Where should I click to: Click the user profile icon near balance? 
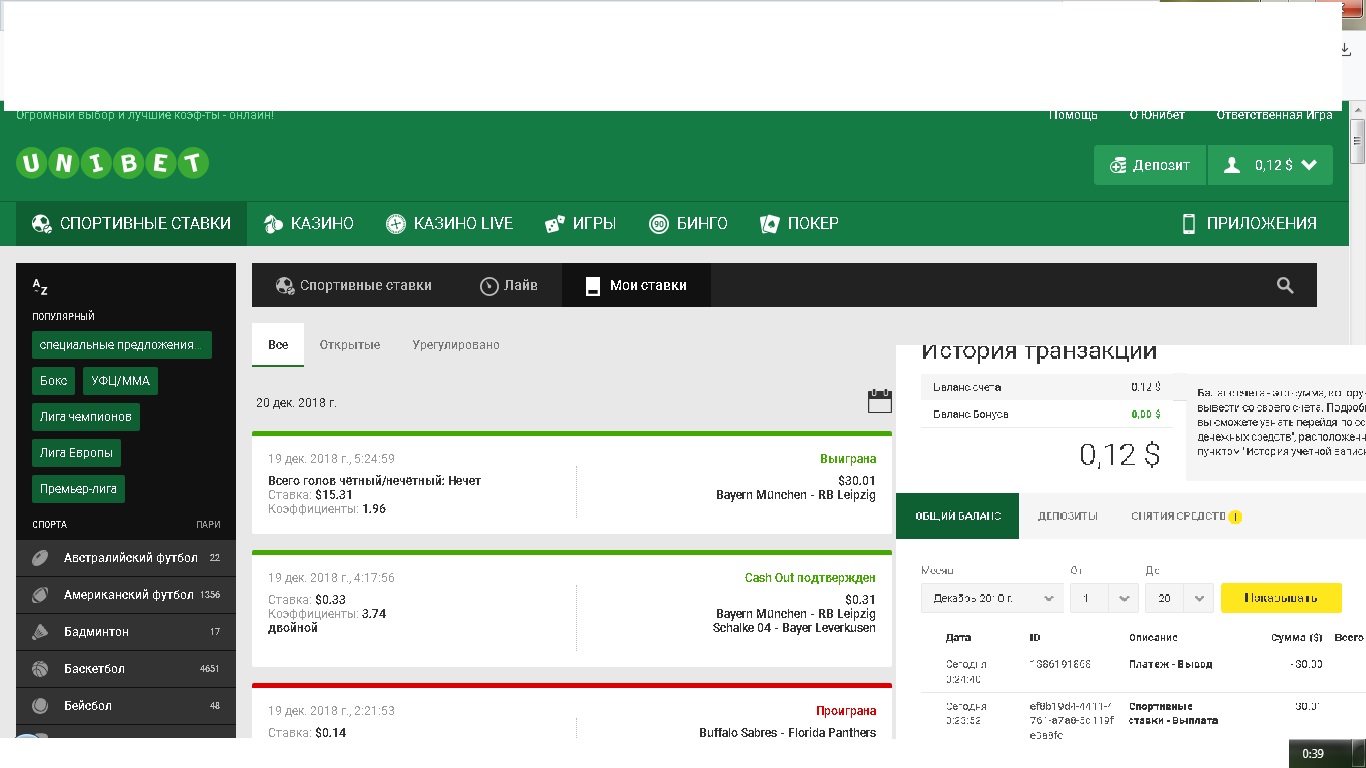click(x=1233, y=165)
